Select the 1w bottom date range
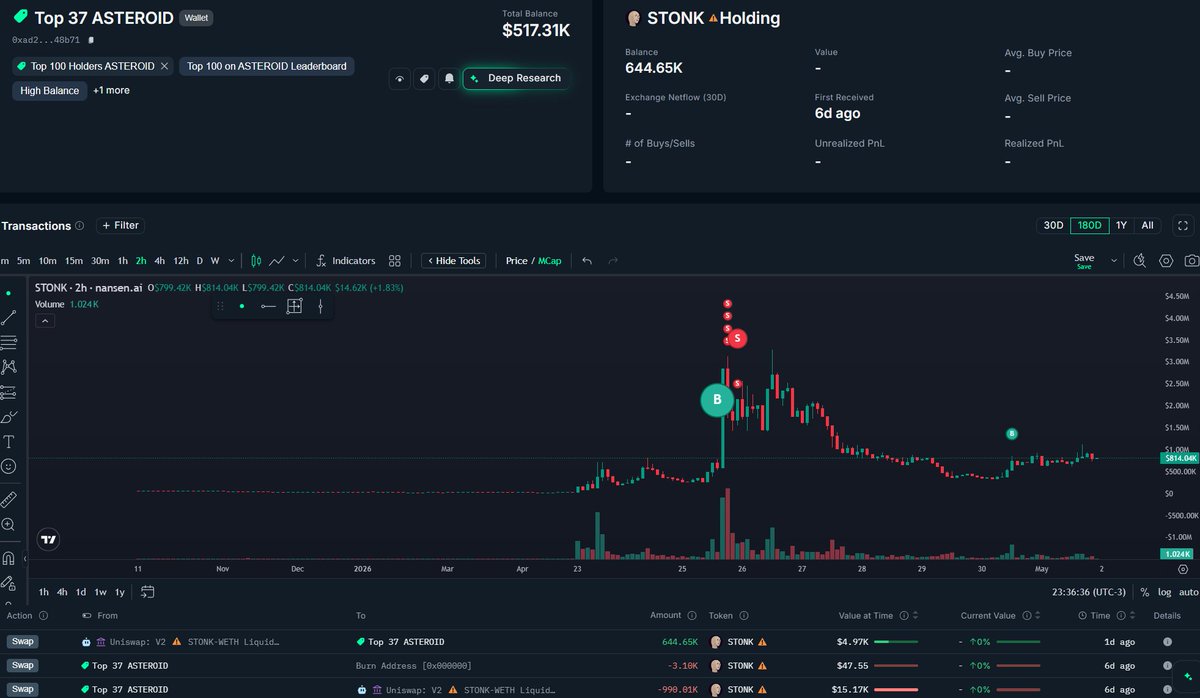Image resolution: width=1200 pixels, height=698 pixels. [x=100, y=591]
